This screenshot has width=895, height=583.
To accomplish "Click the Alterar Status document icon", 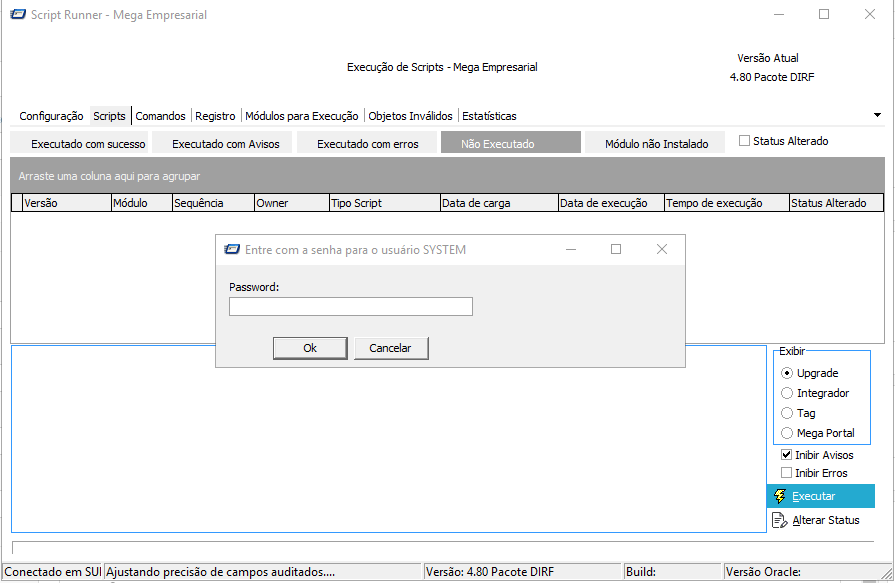I will (780, 520).
